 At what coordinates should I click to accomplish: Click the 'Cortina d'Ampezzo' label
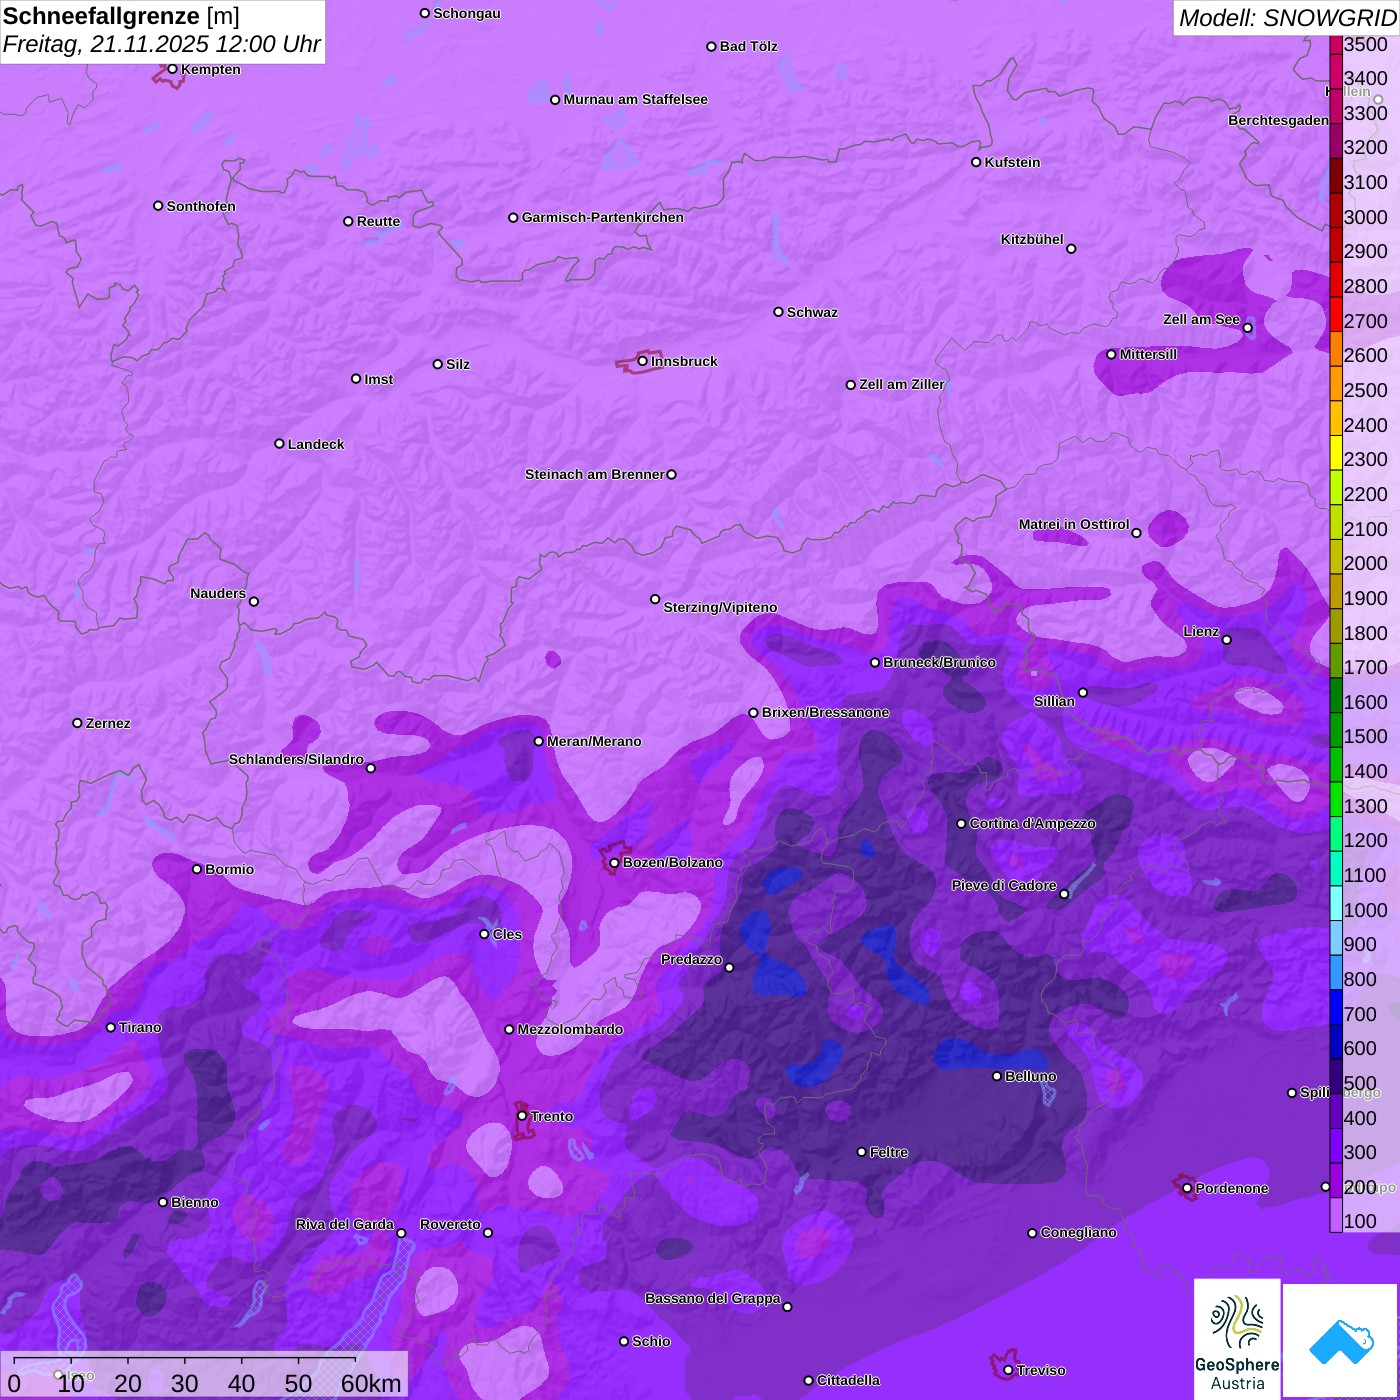[1033, 823]
